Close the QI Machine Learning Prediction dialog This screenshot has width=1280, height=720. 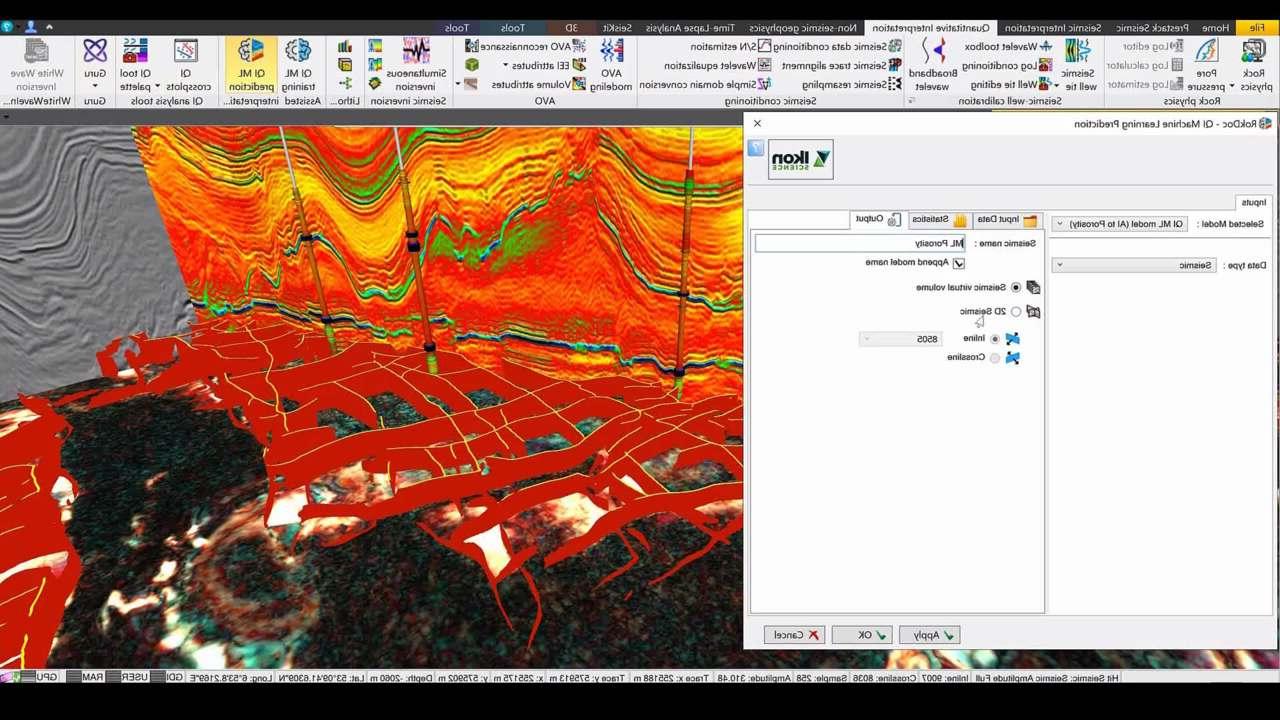(x=757, y=123)
